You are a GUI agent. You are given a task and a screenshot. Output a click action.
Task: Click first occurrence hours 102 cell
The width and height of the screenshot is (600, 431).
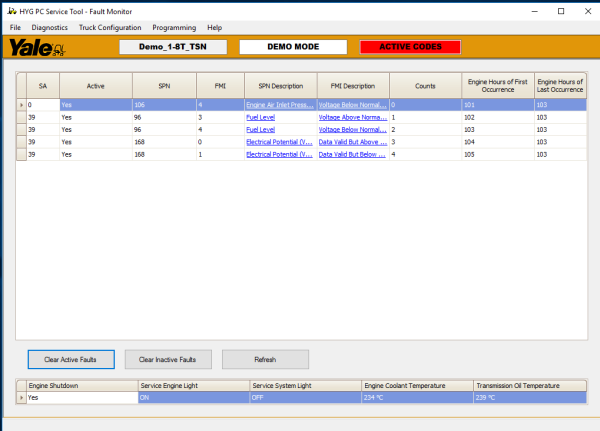tap(498, 118)
